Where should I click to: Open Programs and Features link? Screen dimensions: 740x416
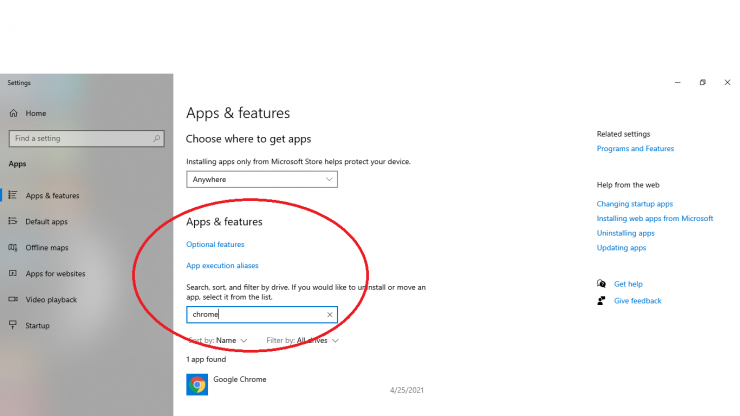(x=635, y=148)
